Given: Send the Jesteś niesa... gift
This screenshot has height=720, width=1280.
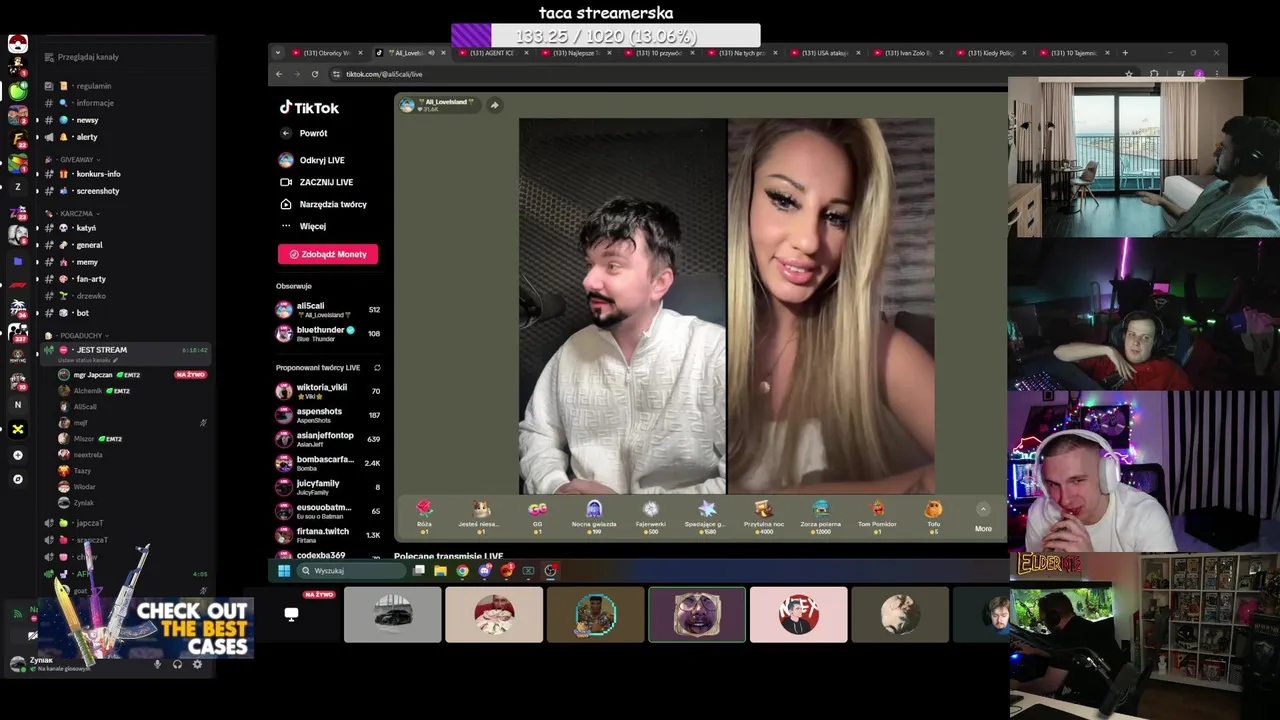Looking at the screenshot, I should click(480, 515).
